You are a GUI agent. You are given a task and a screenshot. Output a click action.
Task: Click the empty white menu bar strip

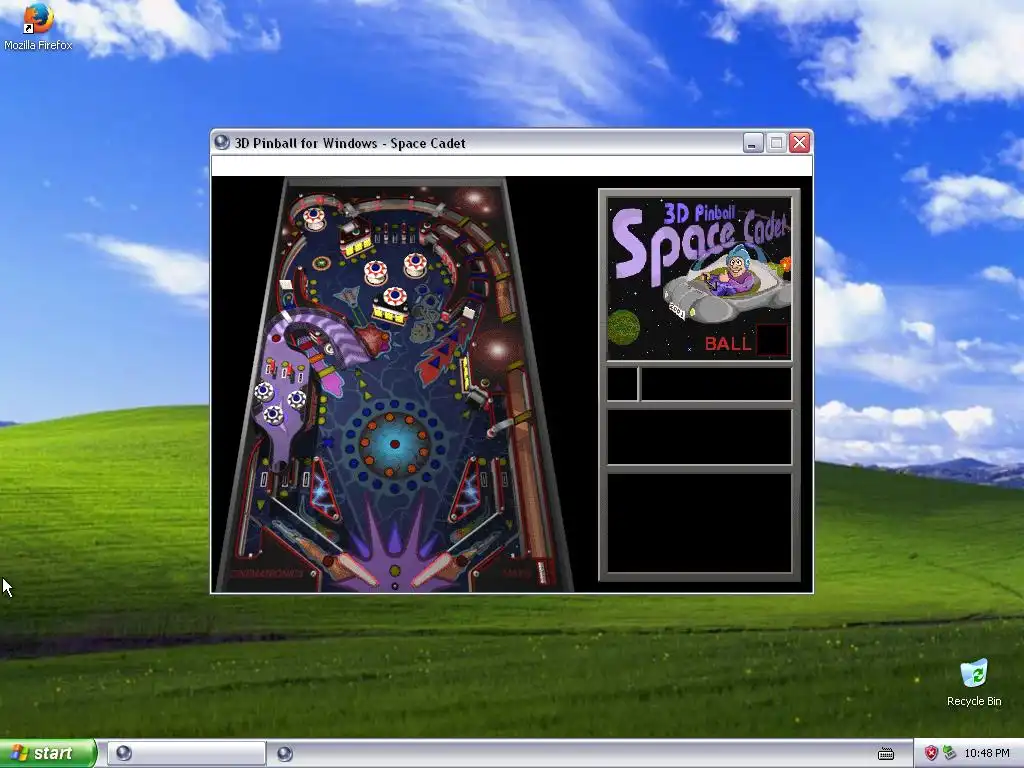pyautogui.click(x=512, y=166)
